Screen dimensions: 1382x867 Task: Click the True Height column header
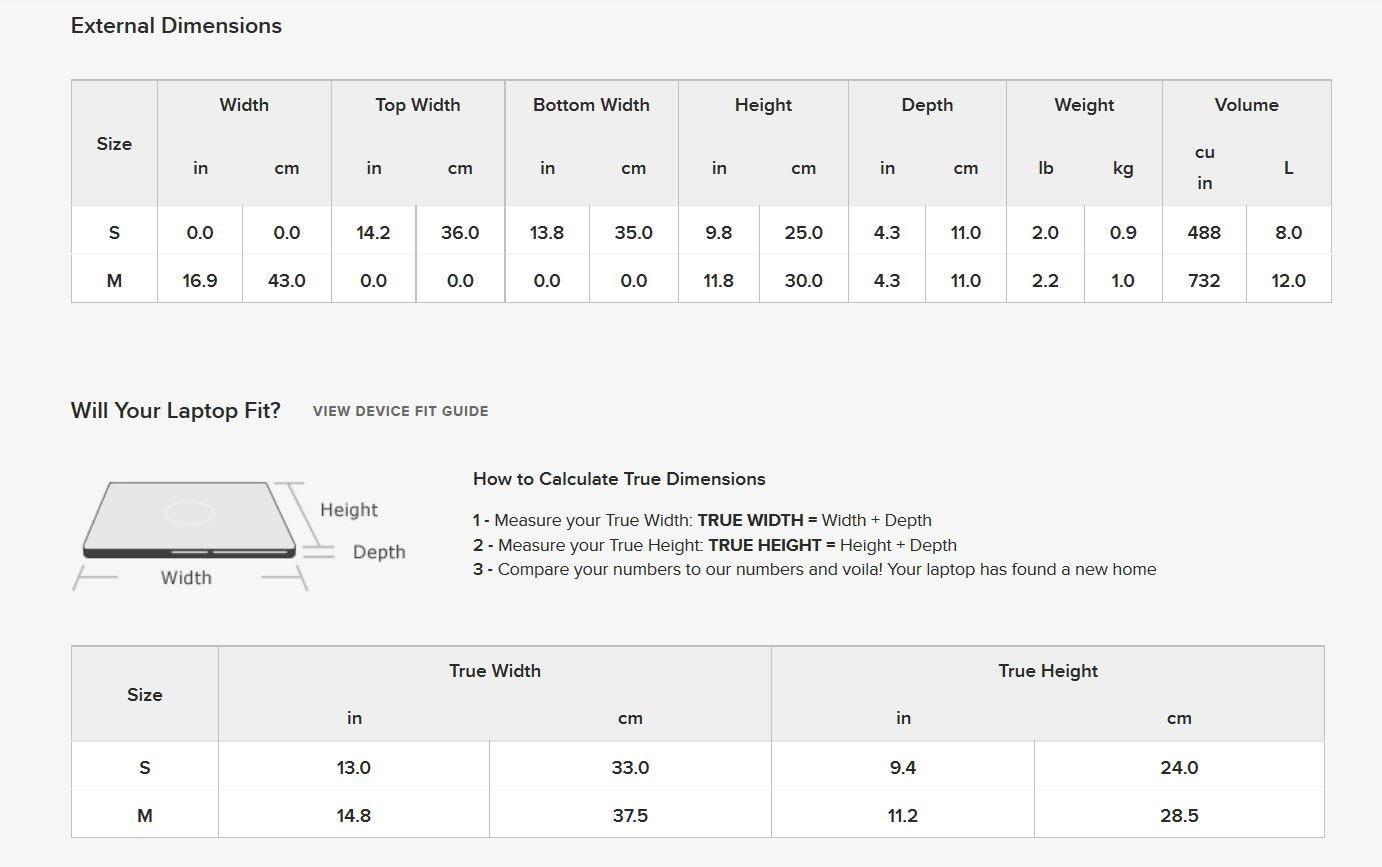click(1047, 671)
